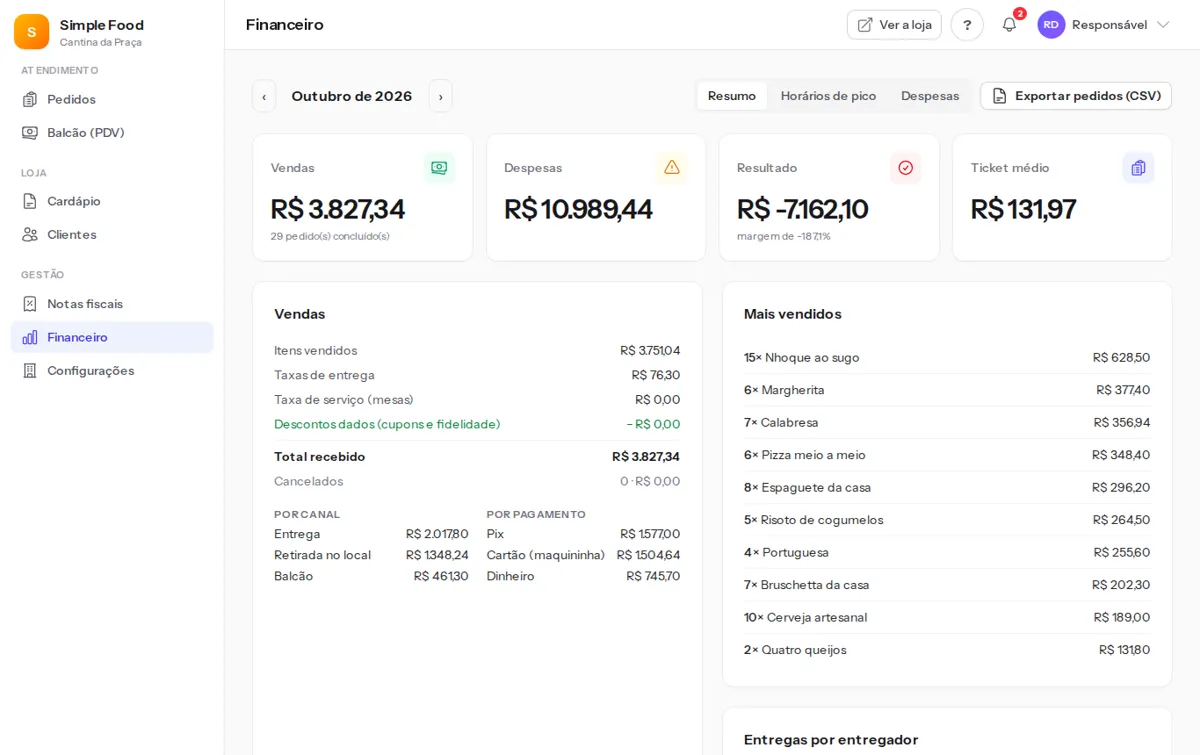Click the Despesas warning triangle icon
The width and height of the screenshot is (1200, 755).
(x=672, y=168)
